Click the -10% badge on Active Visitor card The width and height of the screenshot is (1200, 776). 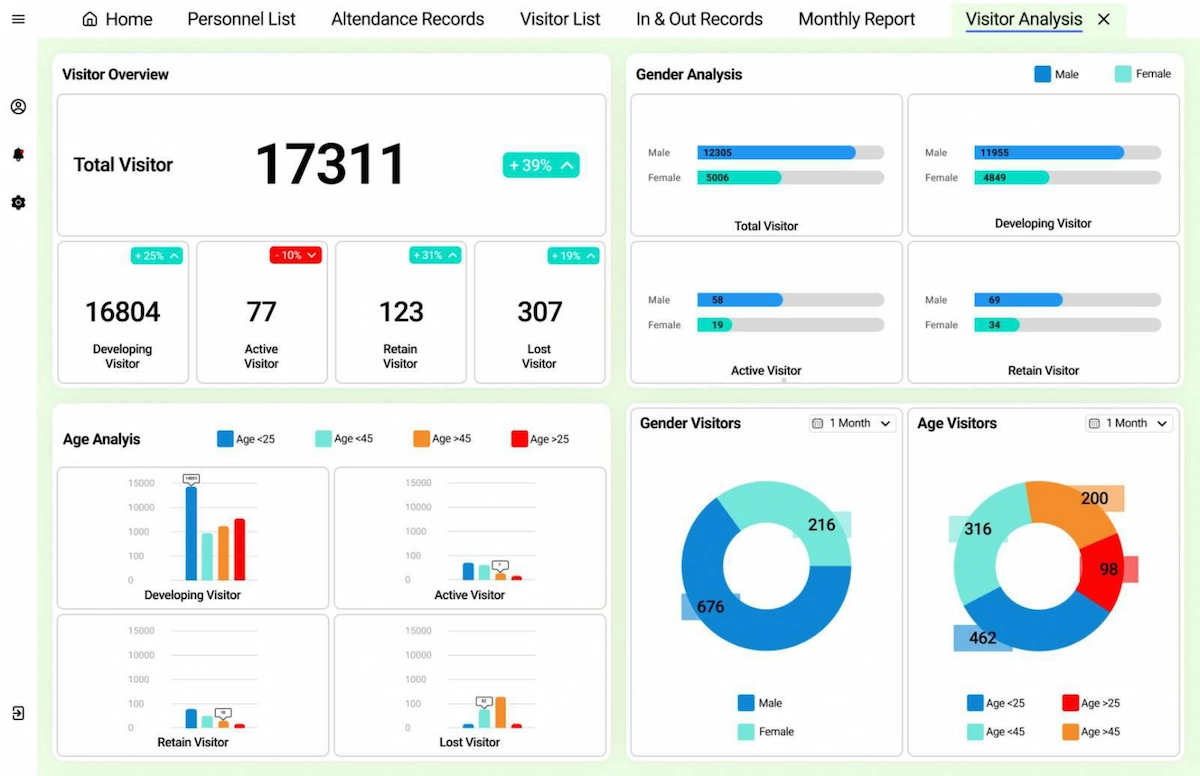coord(294,255)
